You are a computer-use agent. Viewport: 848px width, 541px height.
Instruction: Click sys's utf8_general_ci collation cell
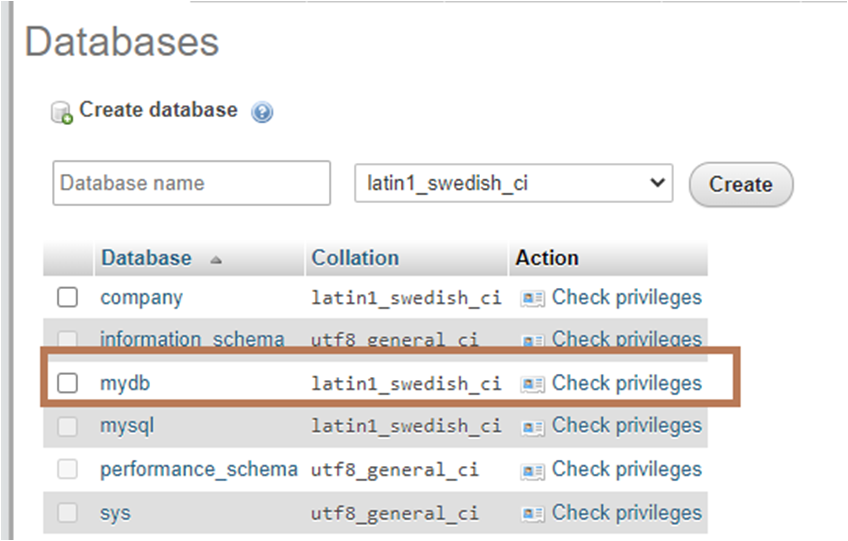(395, 513)
